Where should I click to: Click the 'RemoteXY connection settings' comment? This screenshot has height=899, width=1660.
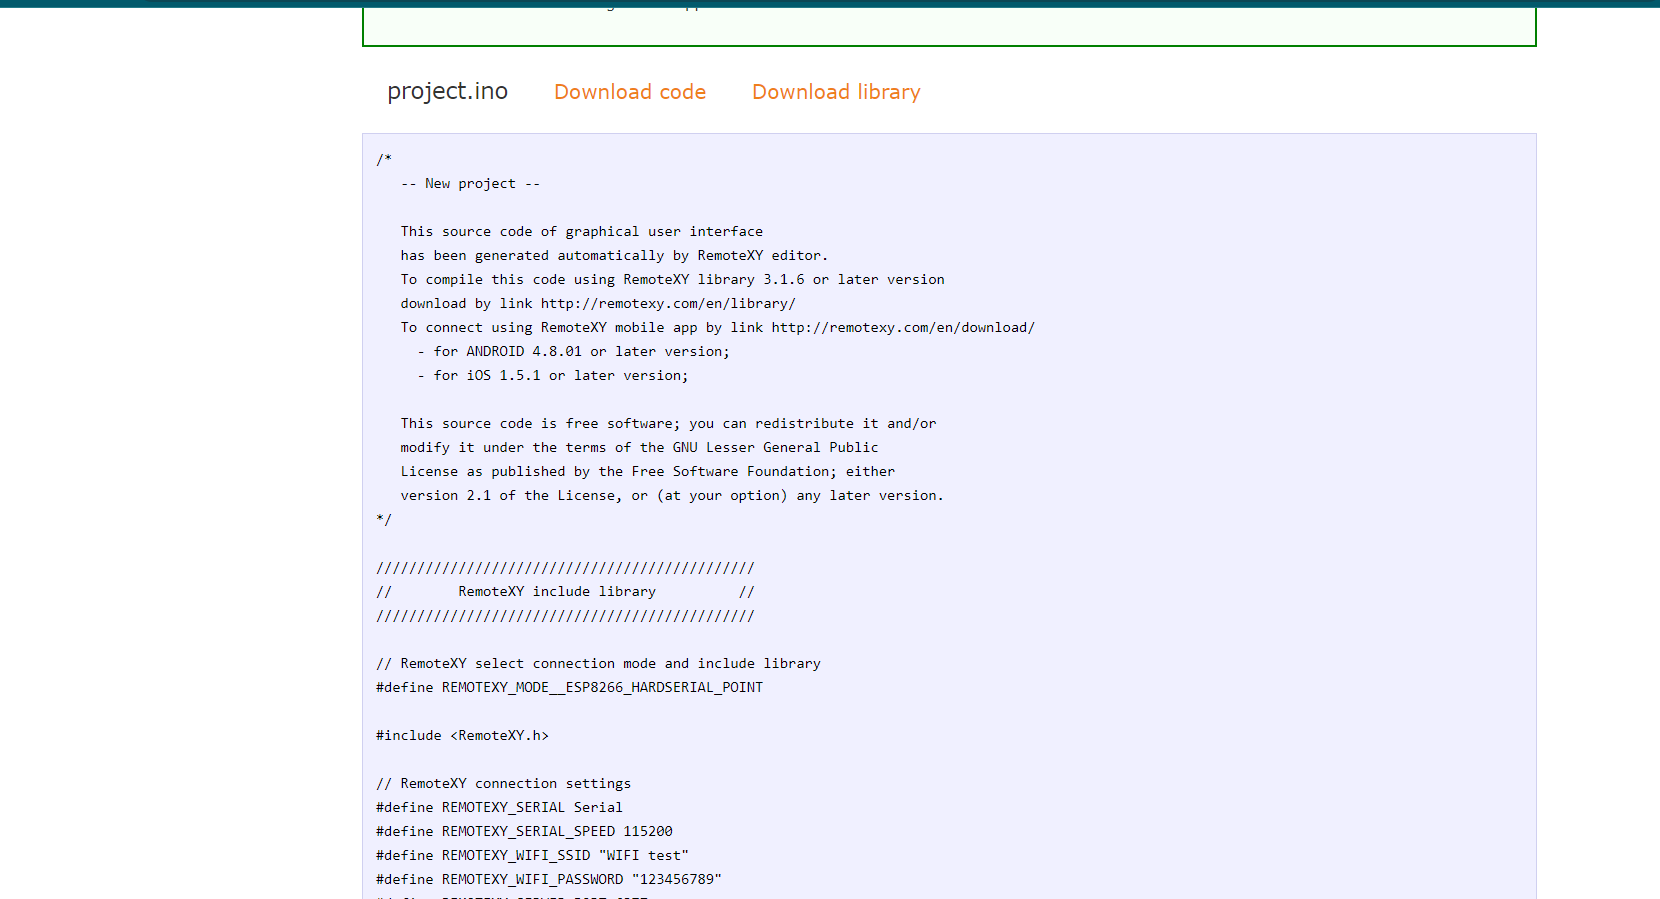click(503, 784)
